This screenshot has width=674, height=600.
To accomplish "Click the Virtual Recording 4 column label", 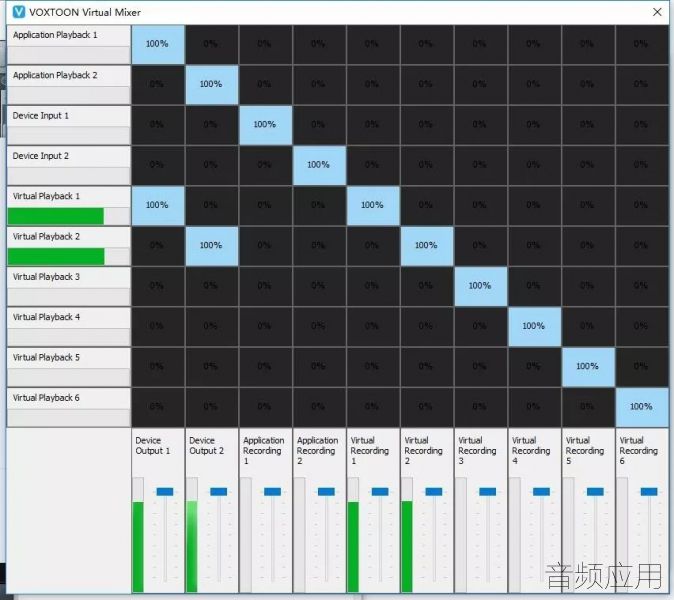I will [531, 451].
